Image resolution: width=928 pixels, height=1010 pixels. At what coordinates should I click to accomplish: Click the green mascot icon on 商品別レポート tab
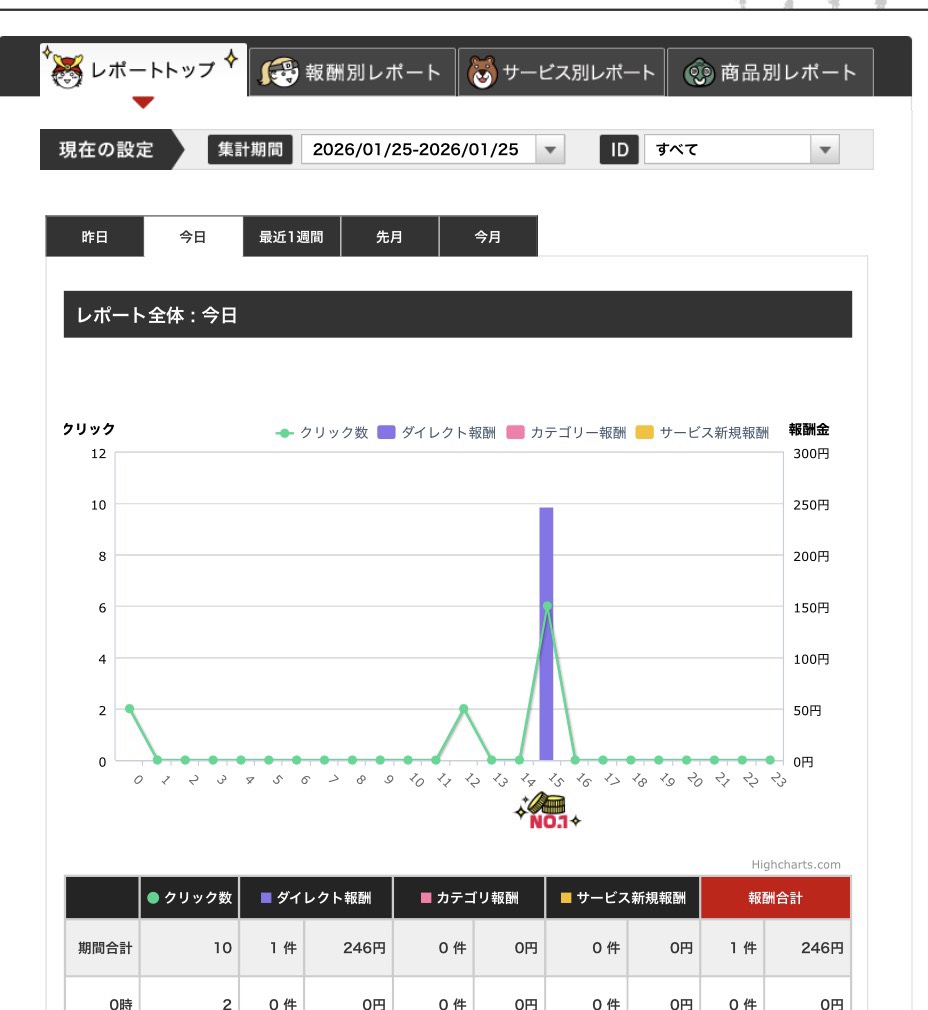point(700,69)
